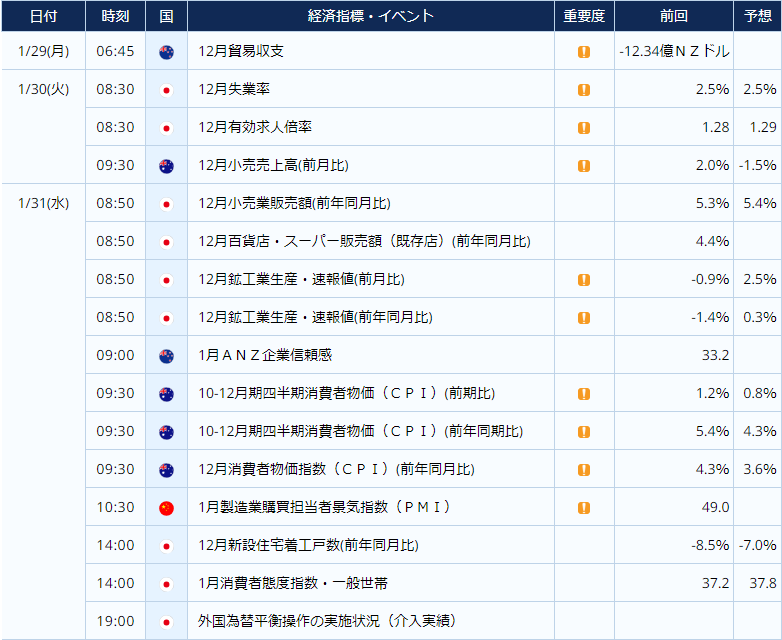The height and width of the screenshot is (640, 782).
Task: Click the importance mark for 12月小売売上高(前月比)
Action: pos(584,166)
